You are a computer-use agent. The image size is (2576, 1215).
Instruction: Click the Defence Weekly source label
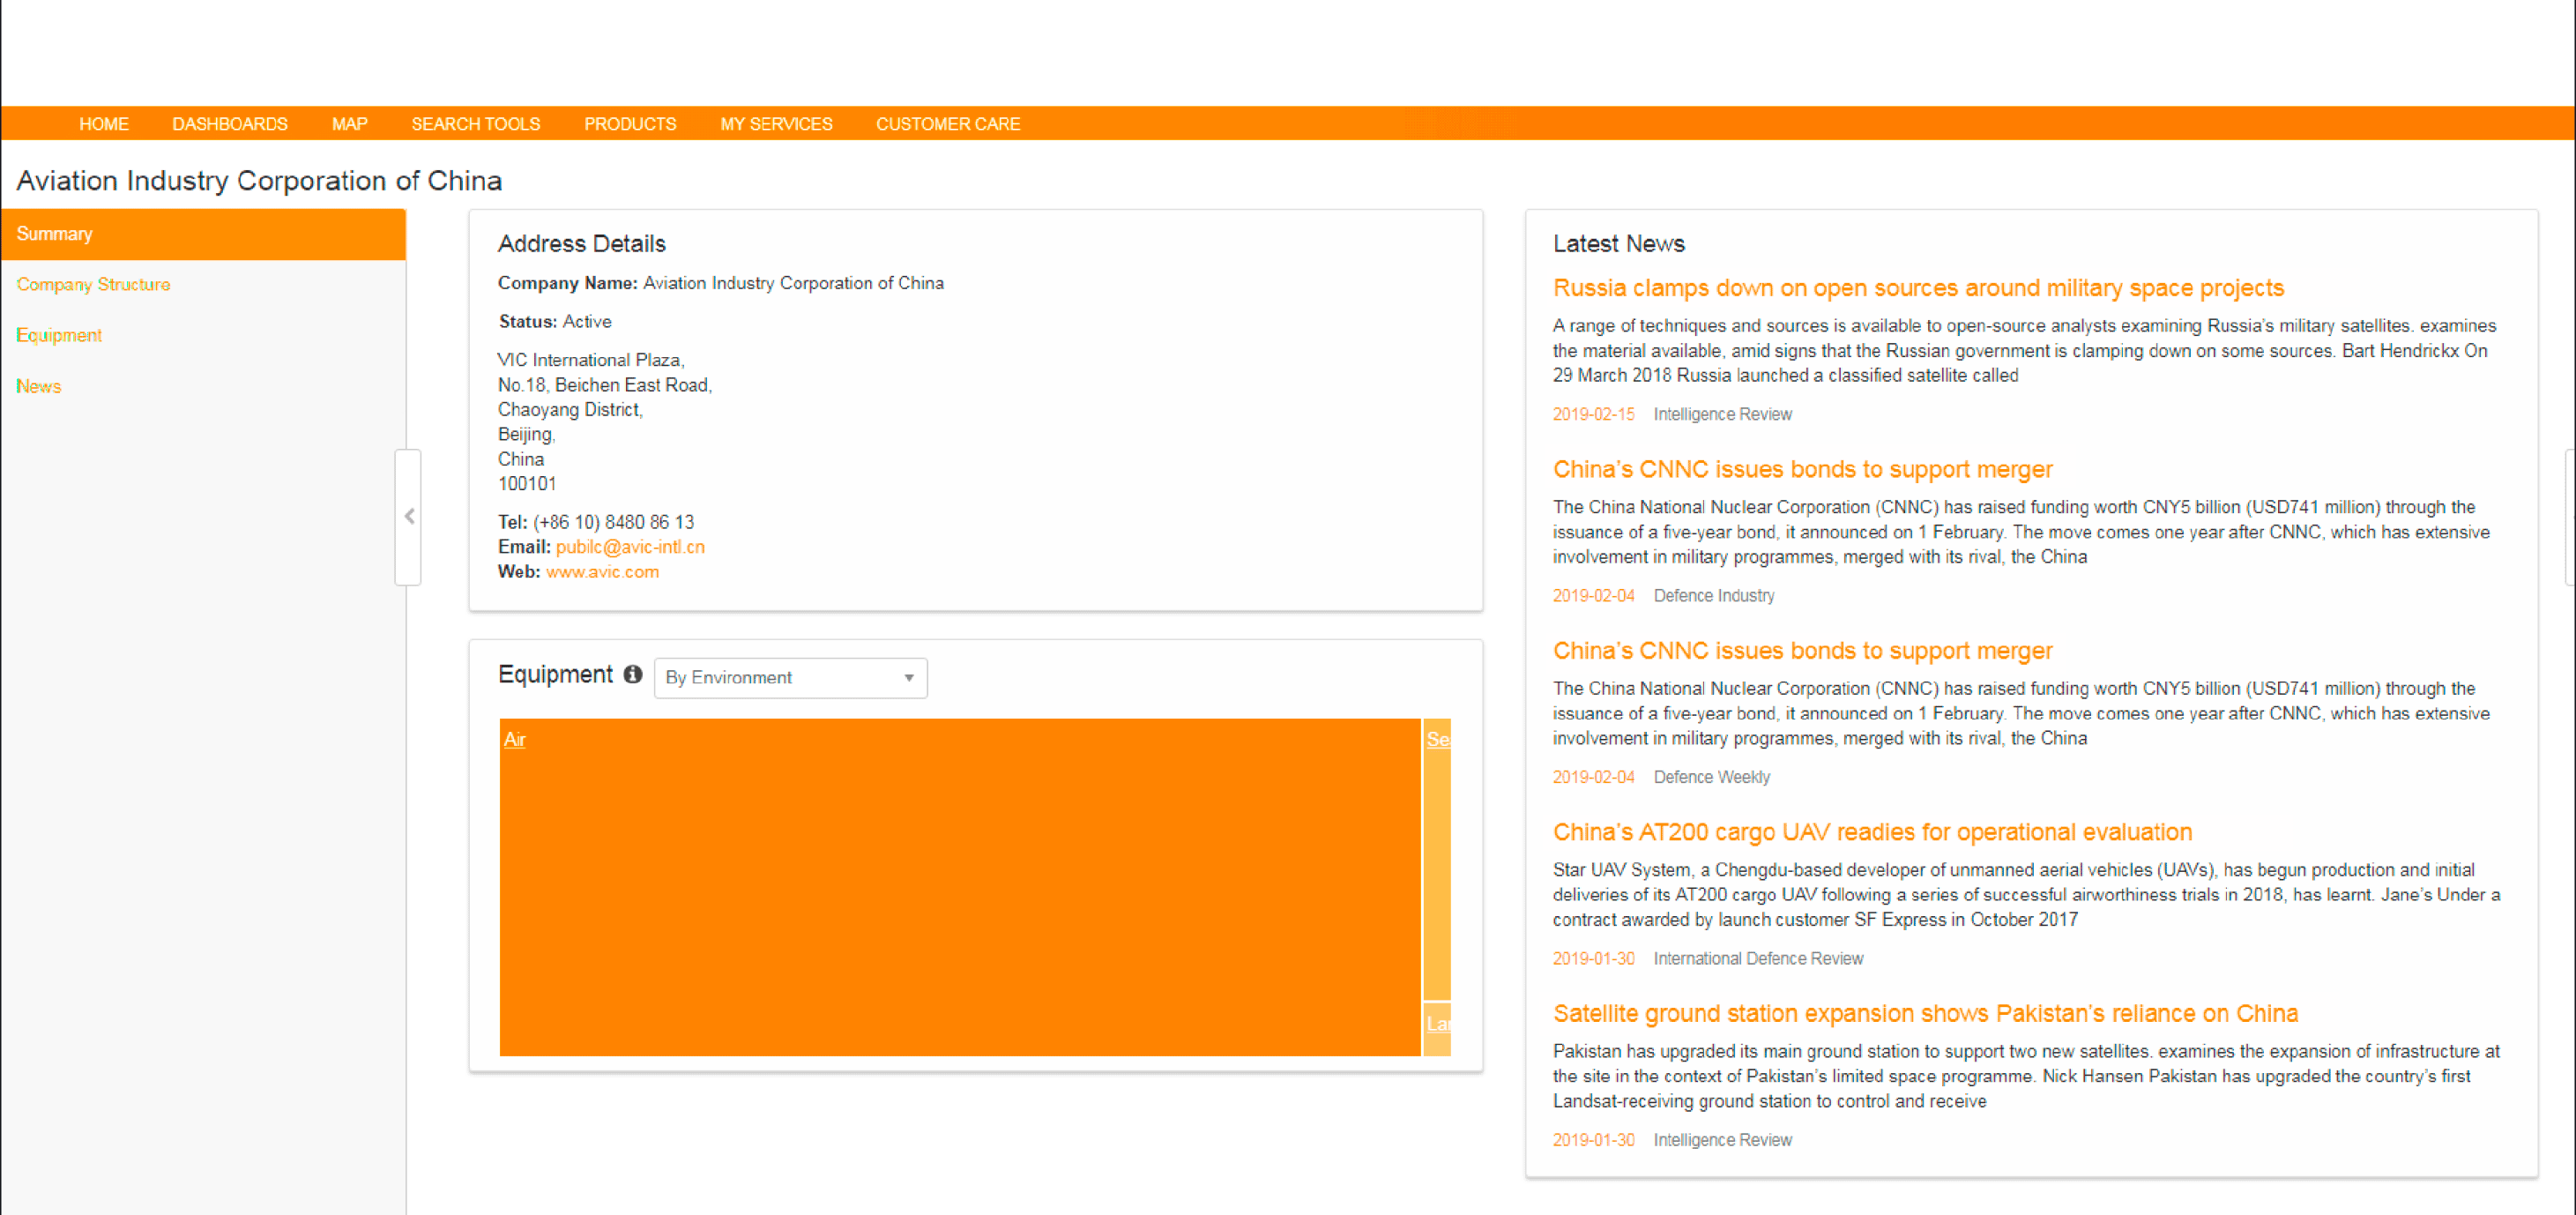coord(1711,777)
